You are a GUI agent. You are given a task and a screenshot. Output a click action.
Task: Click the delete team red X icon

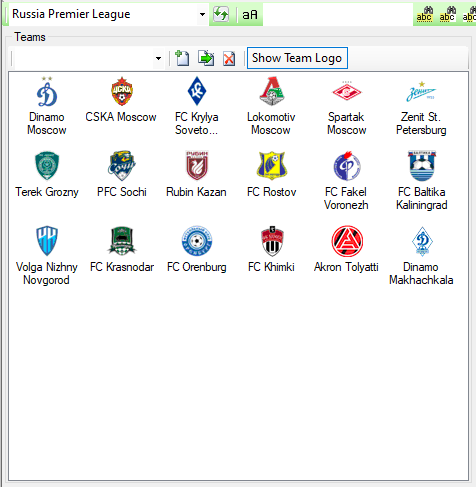coord(229,59)
